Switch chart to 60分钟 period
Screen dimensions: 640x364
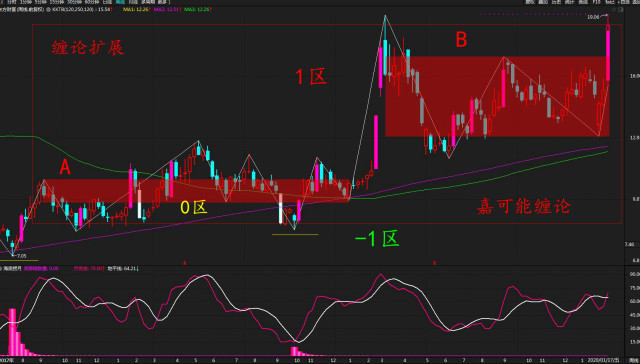[x=91, y=2]
